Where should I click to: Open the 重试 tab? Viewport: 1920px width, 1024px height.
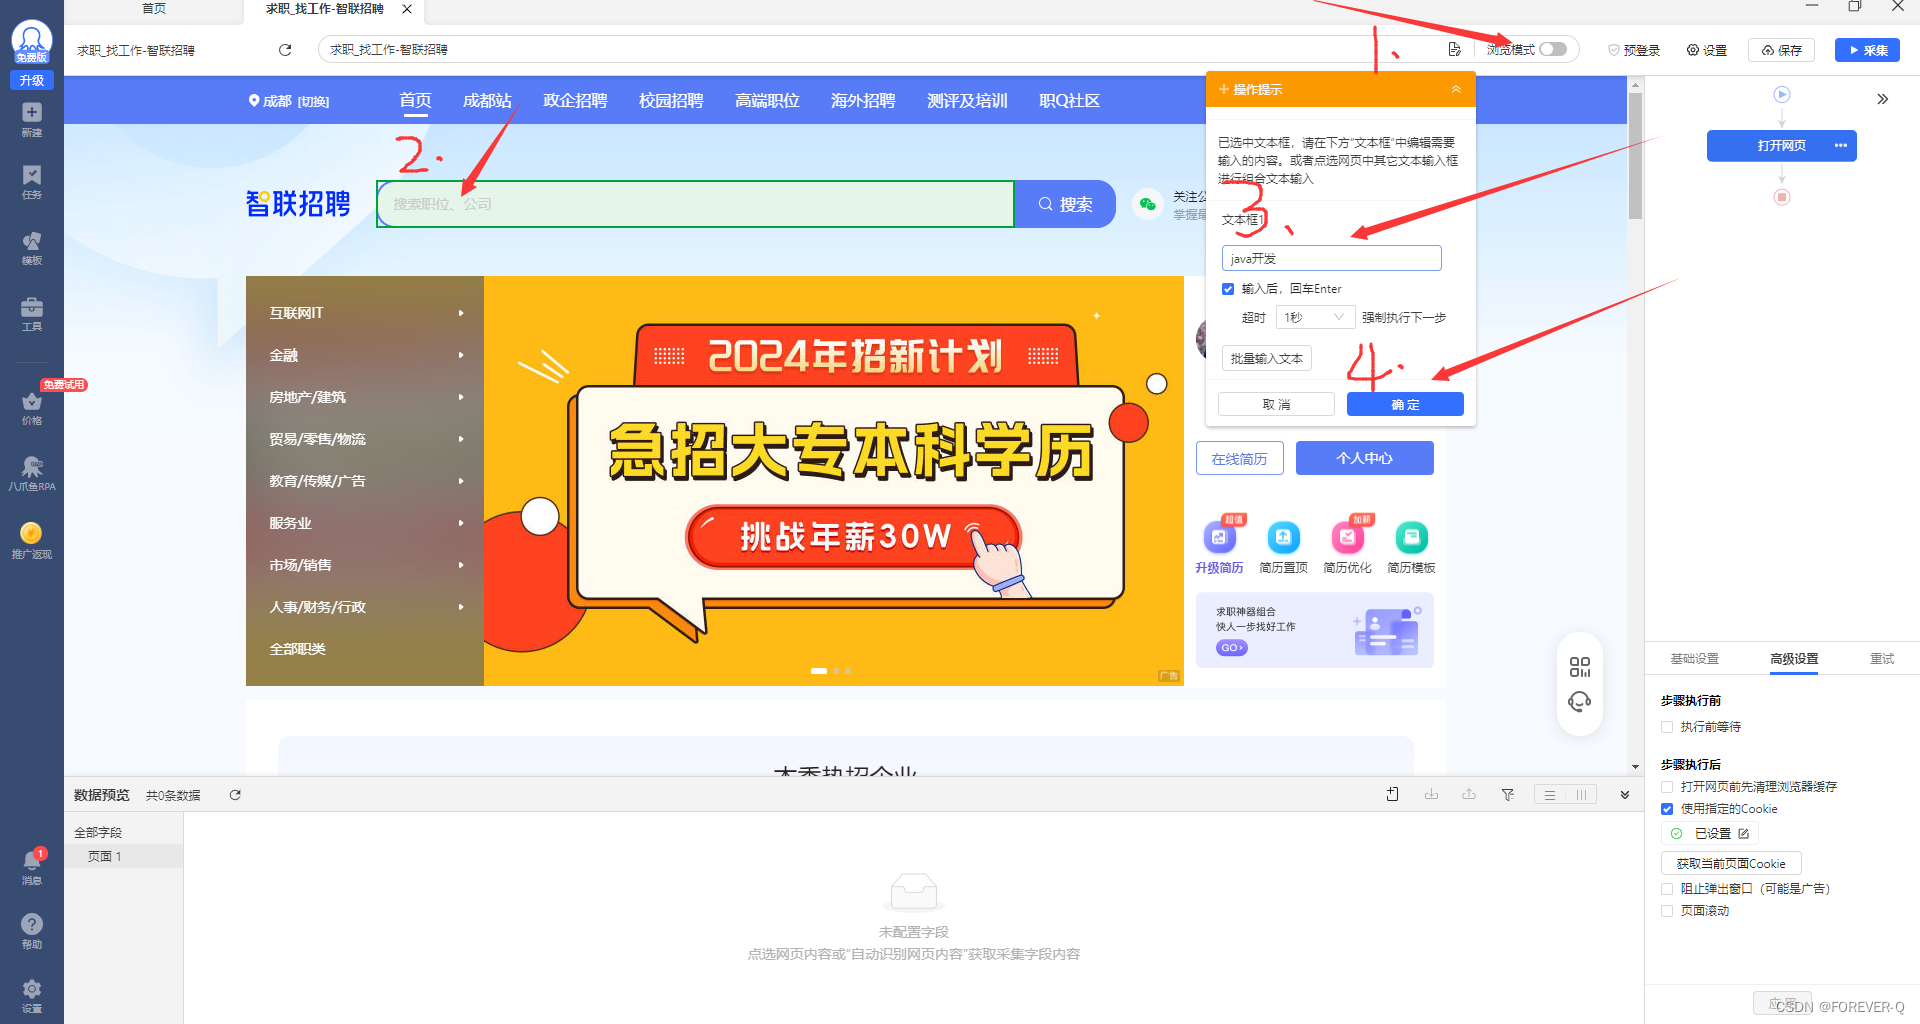tap(1882, 659)
